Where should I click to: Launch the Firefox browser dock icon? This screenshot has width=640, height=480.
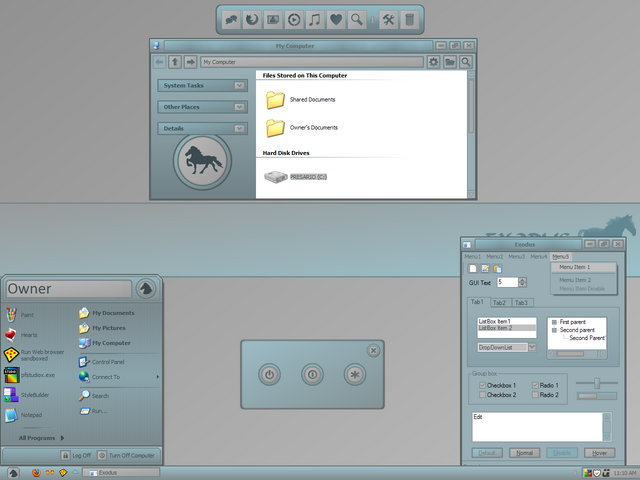[252, 20]
